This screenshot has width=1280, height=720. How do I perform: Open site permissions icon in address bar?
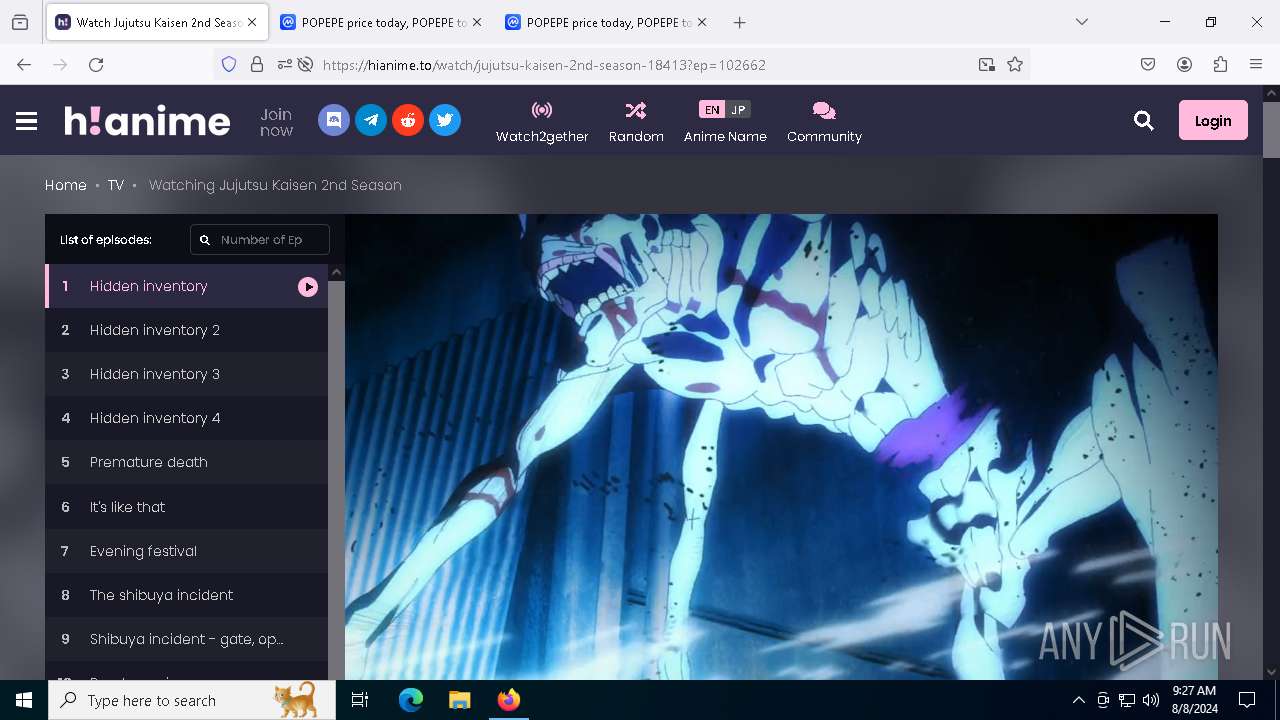click(x=285, y=64)
